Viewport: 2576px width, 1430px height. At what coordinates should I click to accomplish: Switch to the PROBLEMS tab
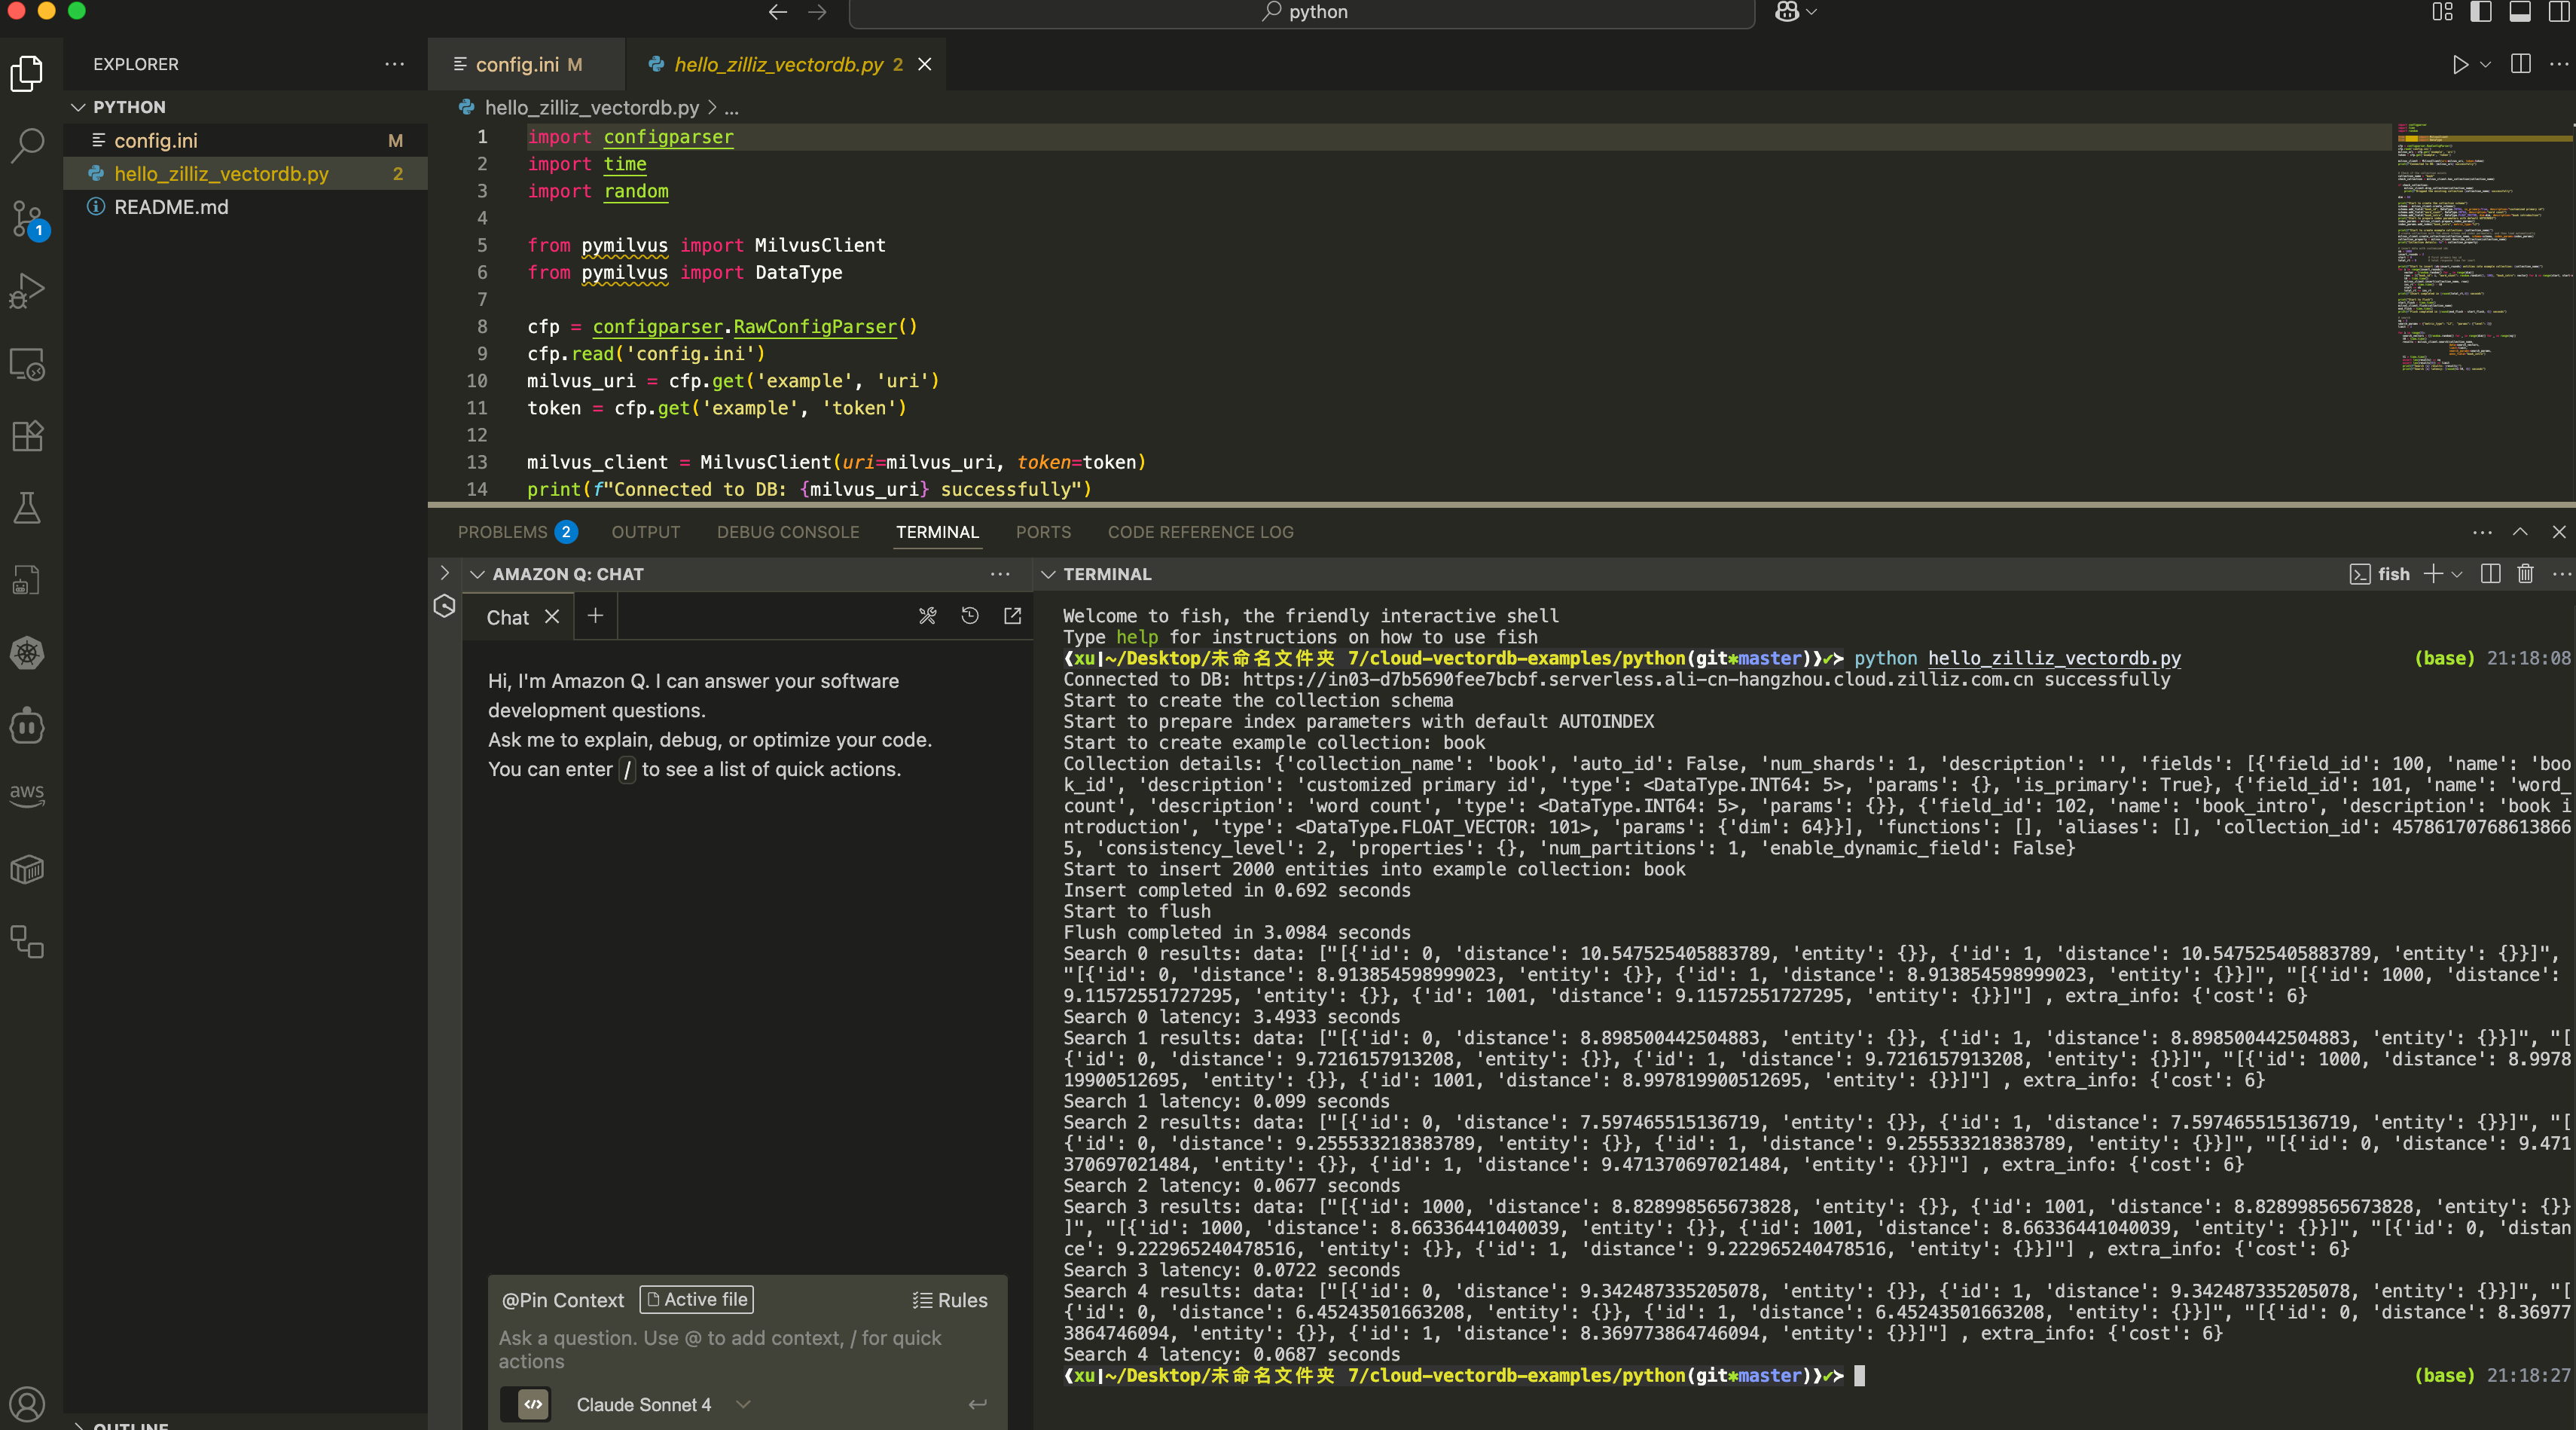(502, 532)
